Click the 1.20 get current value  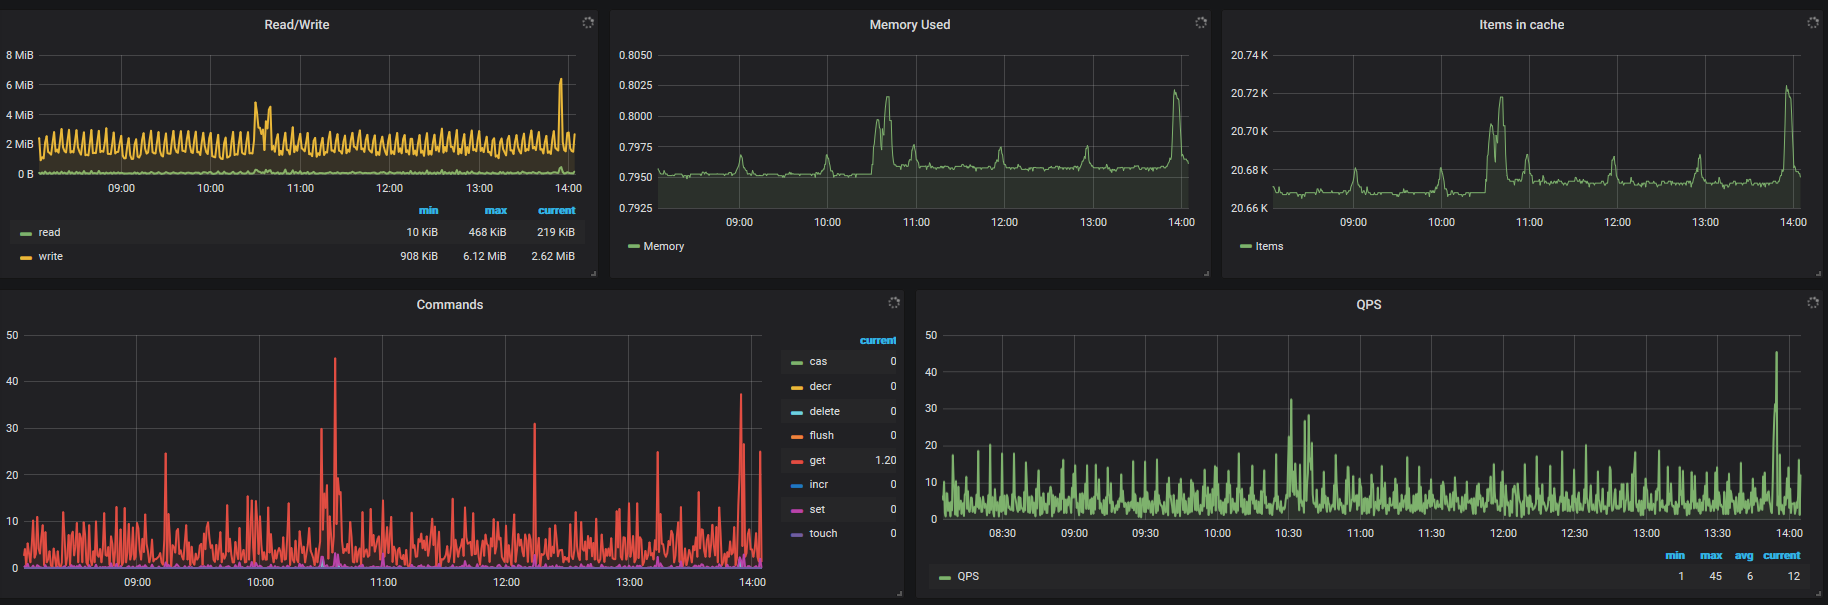coord(886,460)
